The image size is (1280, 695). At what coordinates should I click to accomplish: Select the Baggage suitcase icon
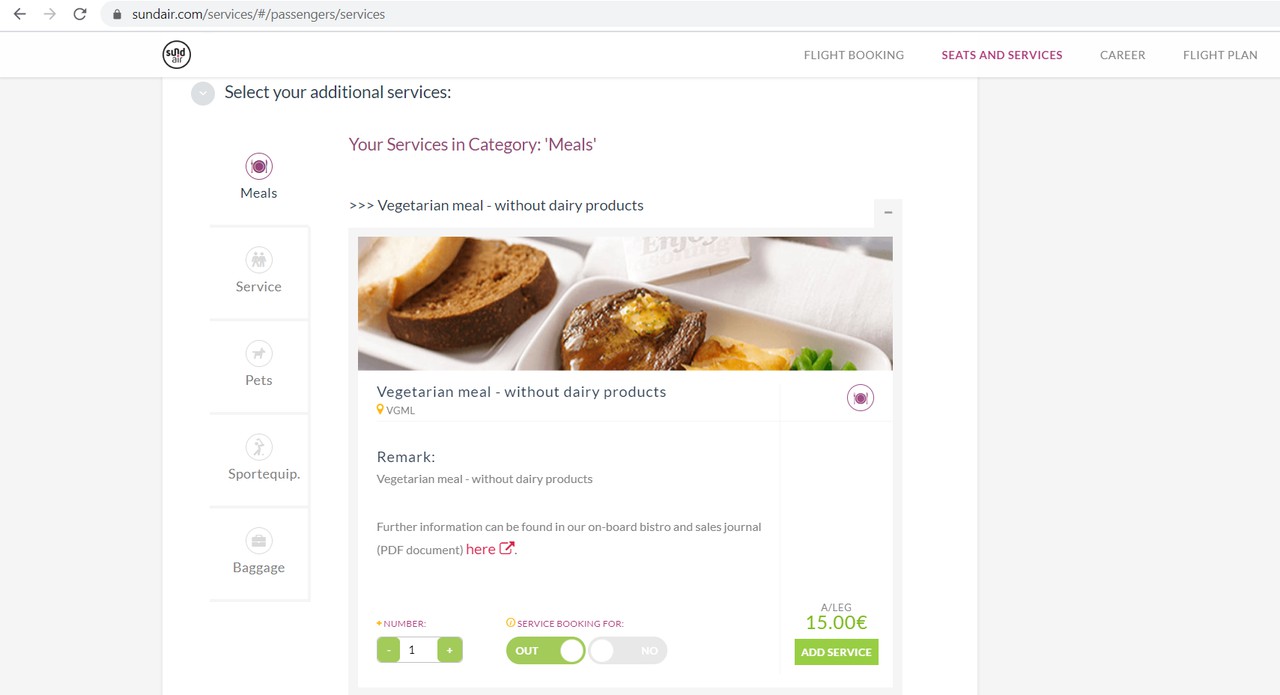click(259, 541)
